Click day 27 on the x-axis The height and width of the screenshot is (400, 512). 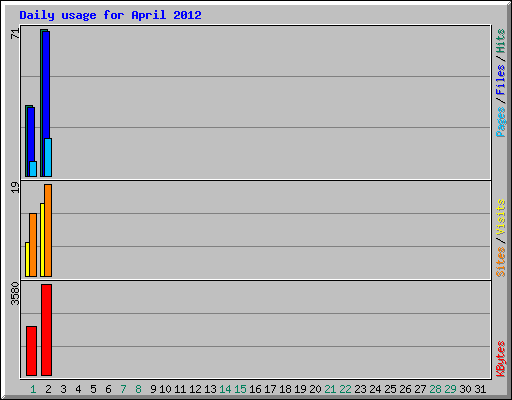coord(420,389)
